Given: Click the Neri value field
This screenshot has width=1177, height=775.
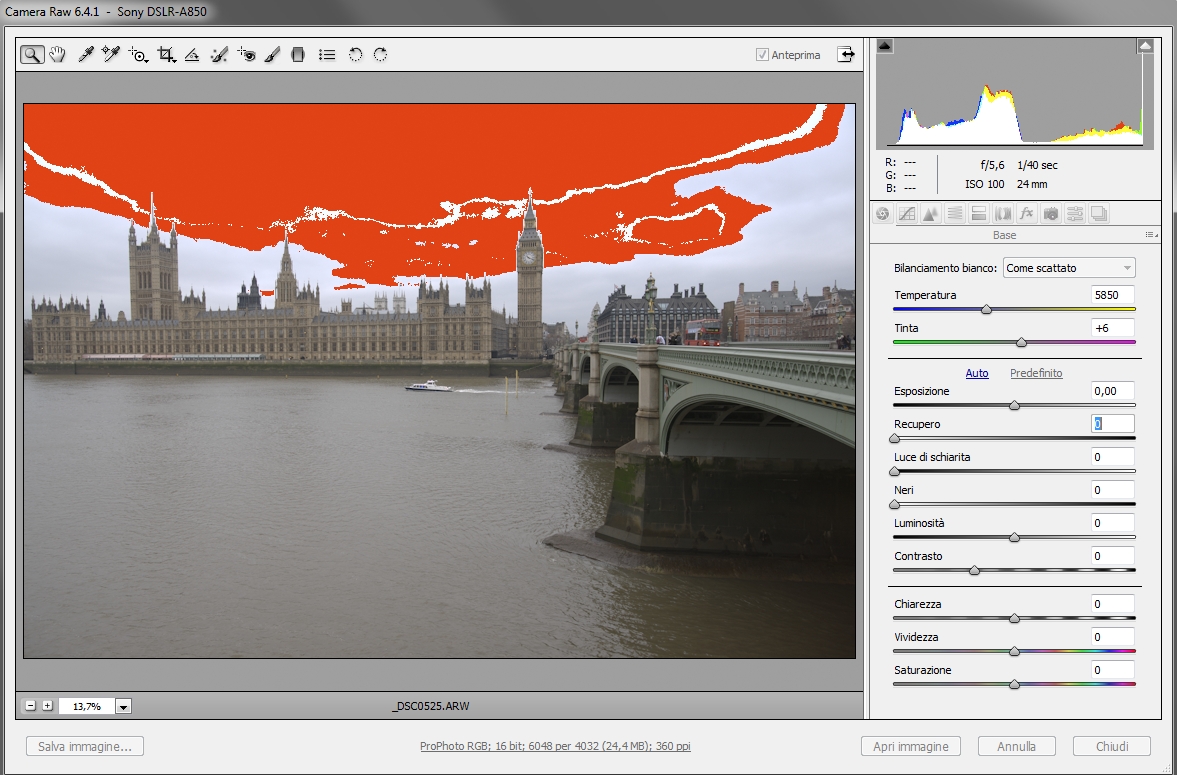Looking at the screenshot, I should point(1112,490).
